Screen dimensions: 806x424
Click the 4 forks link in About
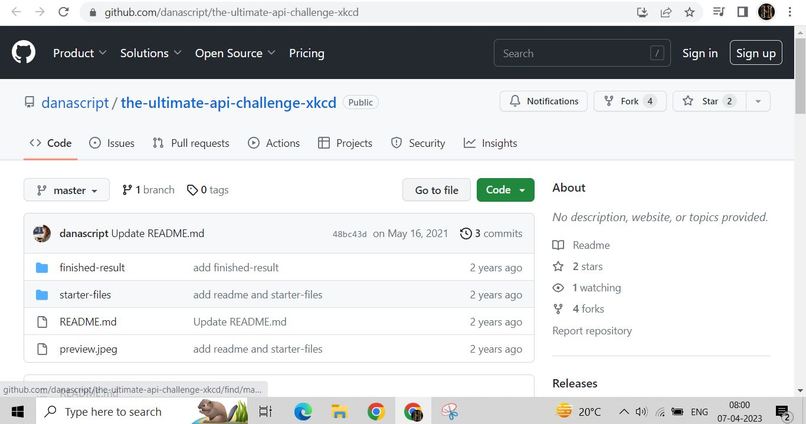(x=578, y=309)
